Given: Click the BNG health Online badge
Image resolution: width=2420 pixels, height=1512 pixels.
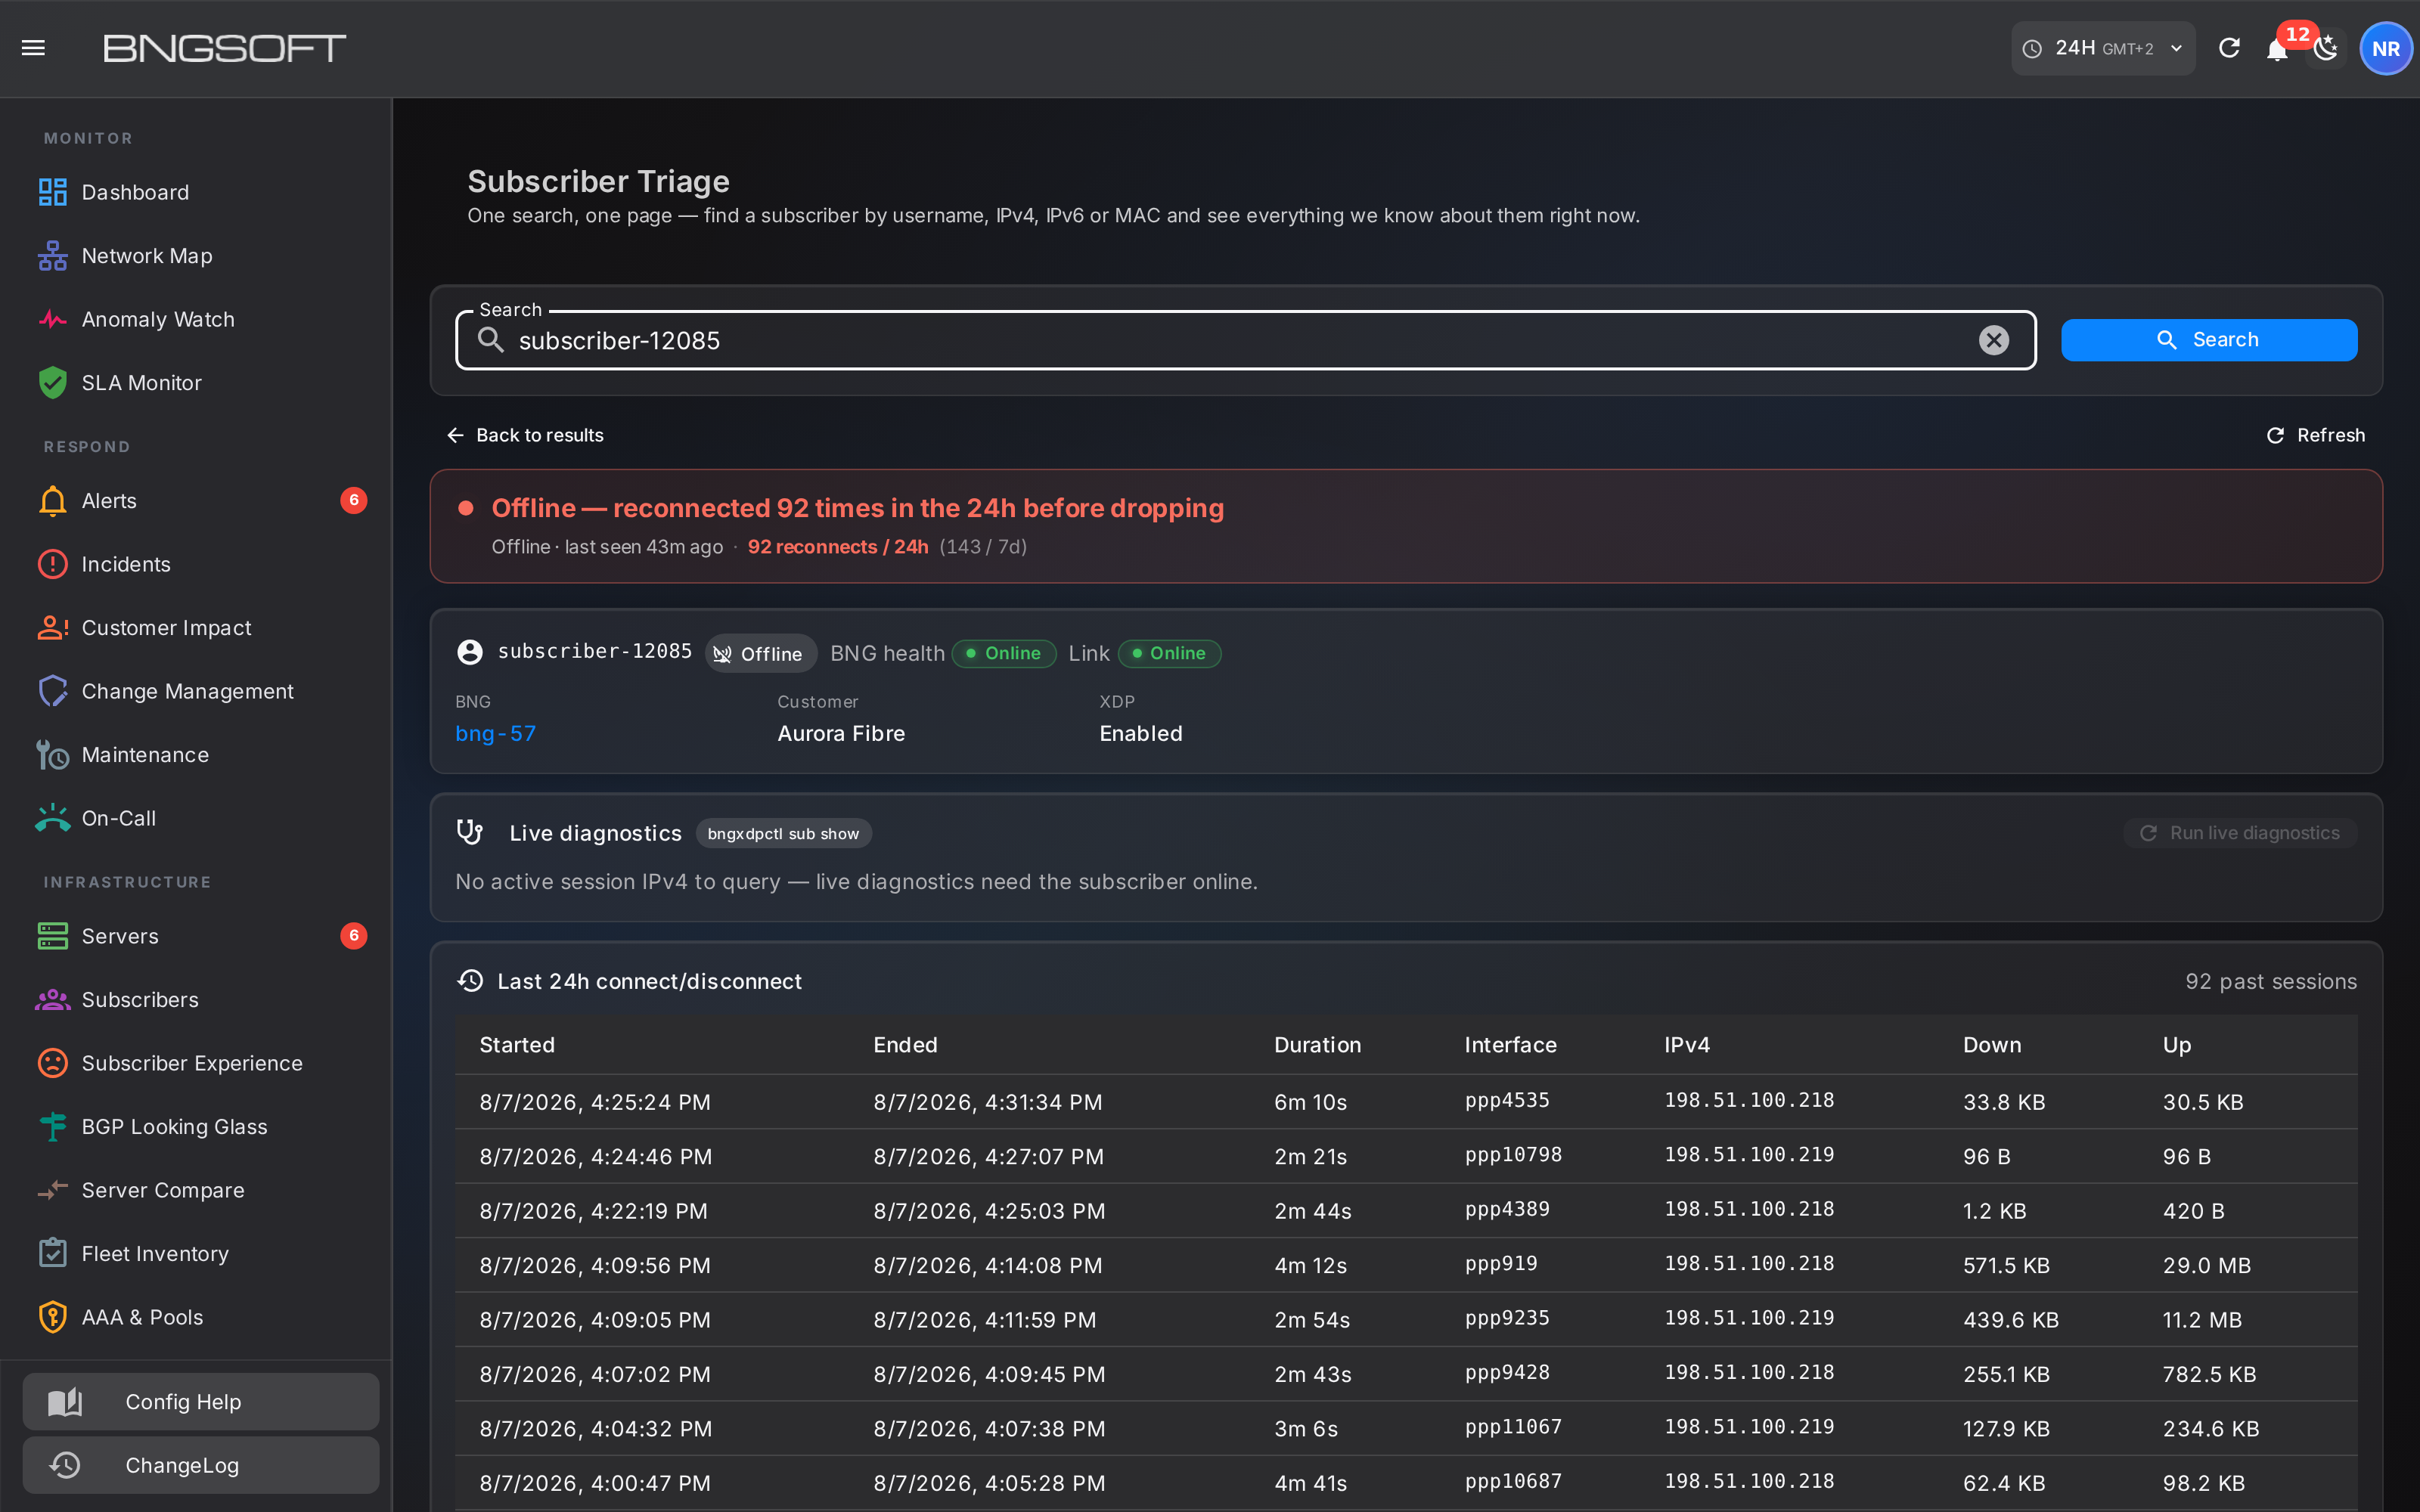Looking at the screenshot, I should pos(1004,653).
